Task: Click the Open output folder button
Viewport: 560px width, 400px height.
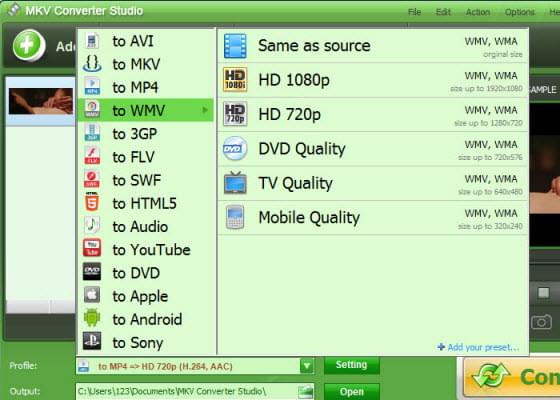Action: (x=351, y=391)
